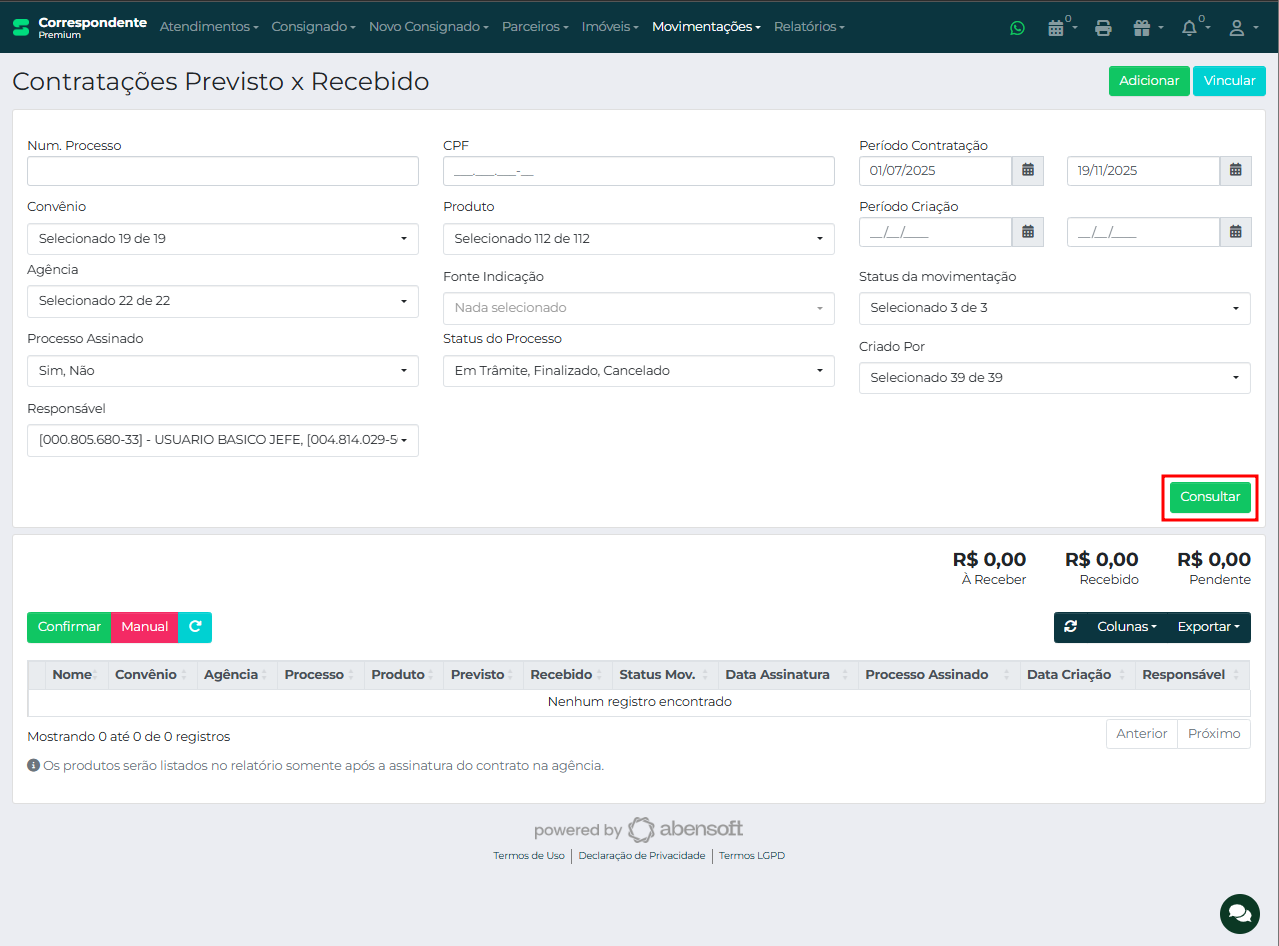This screenshot has height=946, width=1279.
Task: Open calendar picker for Período Criação end date
Action: [x=1235, y=232]
